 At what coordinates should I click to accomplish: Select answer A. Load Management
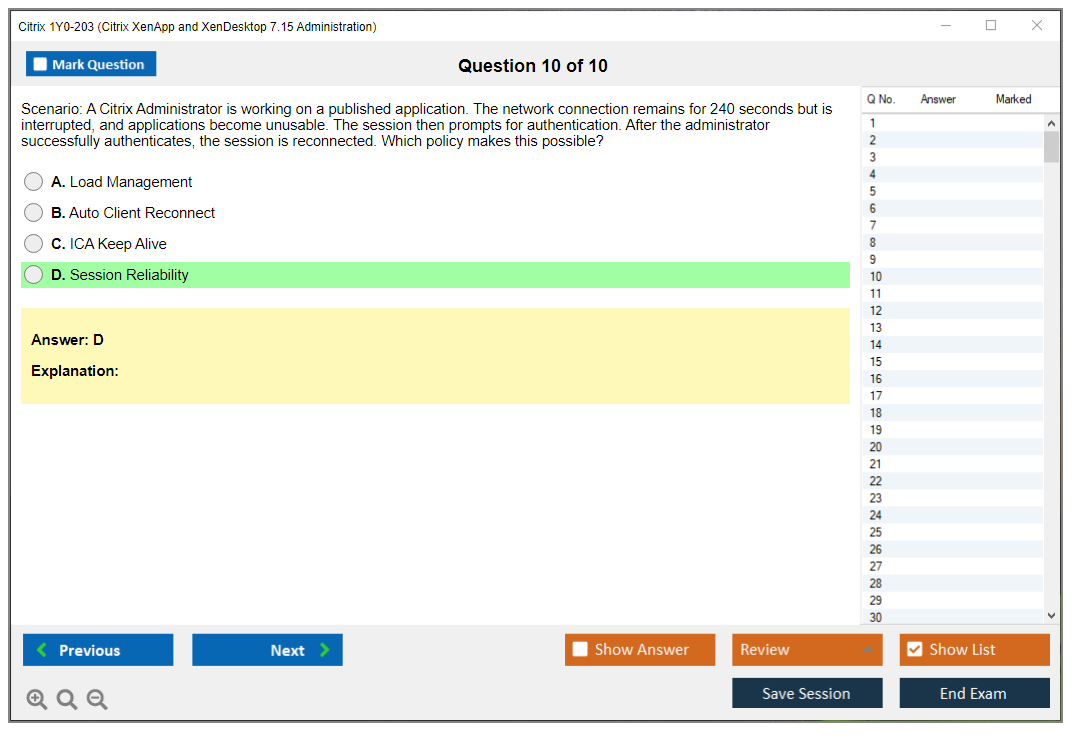pos(34,182)
